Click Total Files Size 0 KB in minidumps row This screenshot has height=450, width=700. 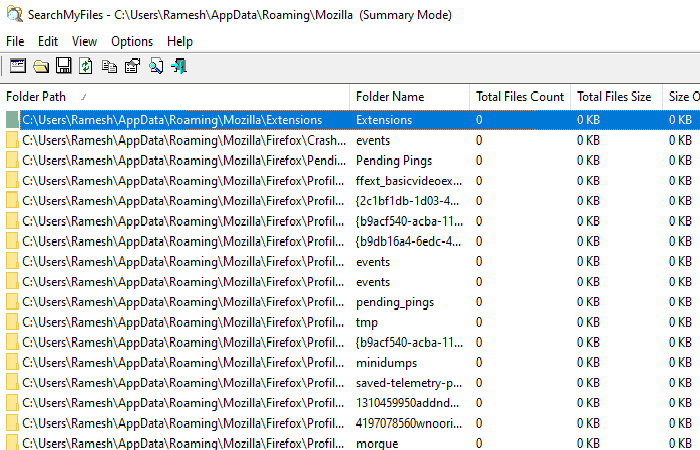[x=588, y=363]
